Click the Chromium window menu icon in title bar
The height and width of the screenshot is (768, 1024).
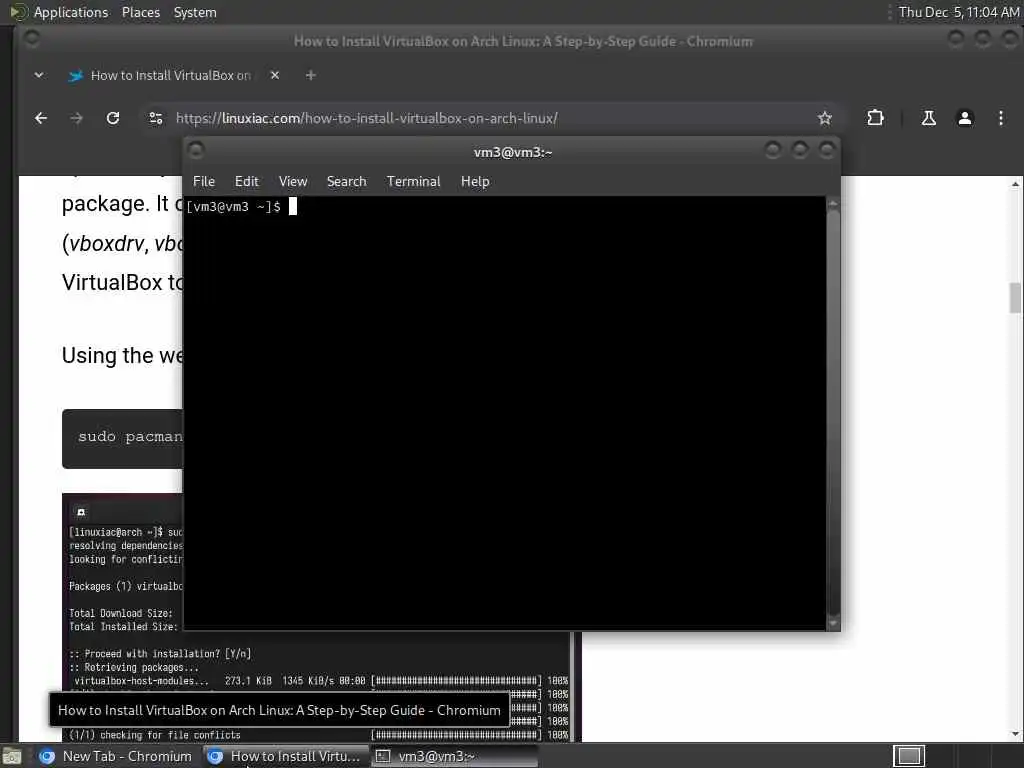[x=31, y=39]
